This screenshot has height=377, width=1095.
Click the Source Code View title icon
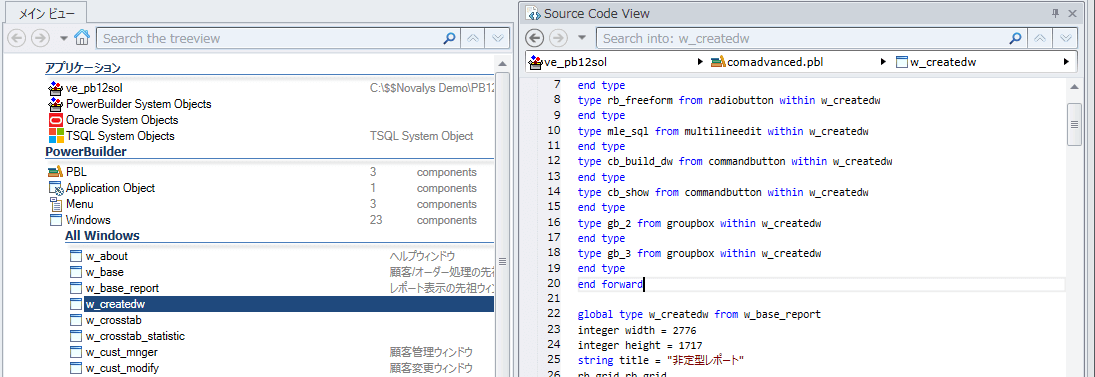pyautogui.click(x=533, y=13)
